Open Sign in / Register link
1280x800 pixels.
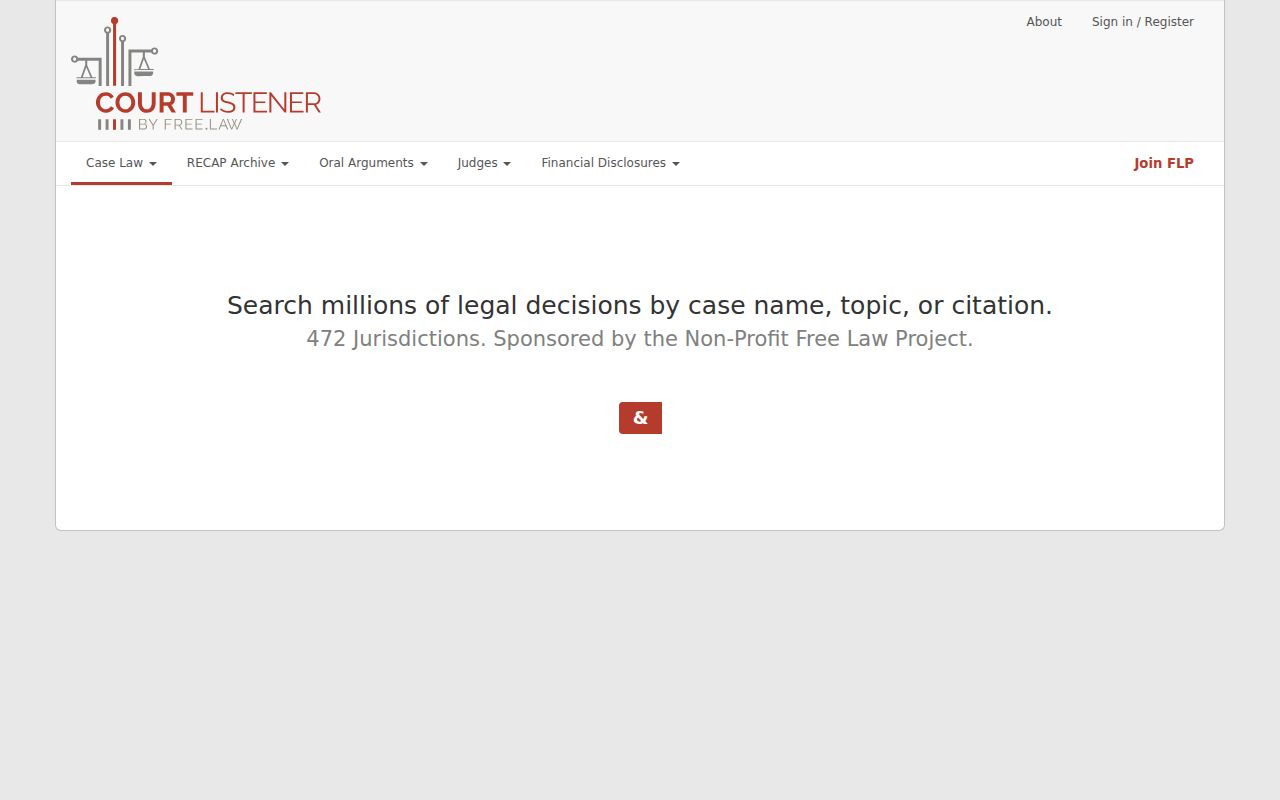pyautogui.click(x=1143, y=22)
